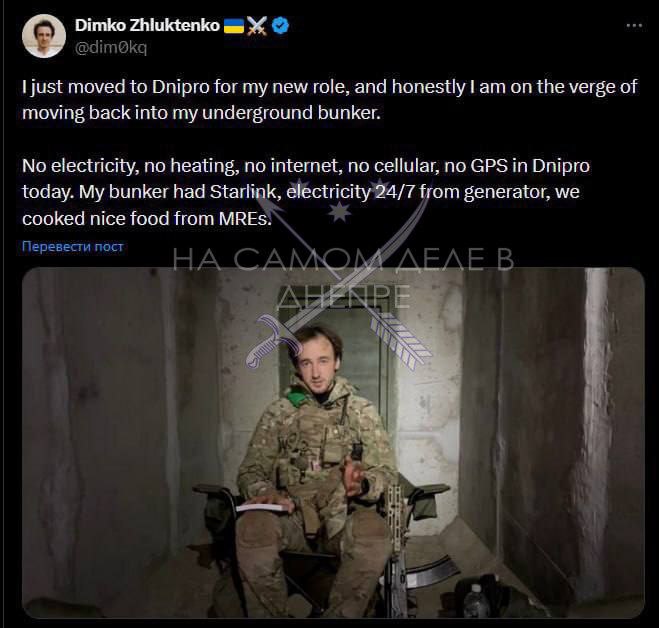
Task: Click the paragraph starting No electricity
Action: coord(306,192)
